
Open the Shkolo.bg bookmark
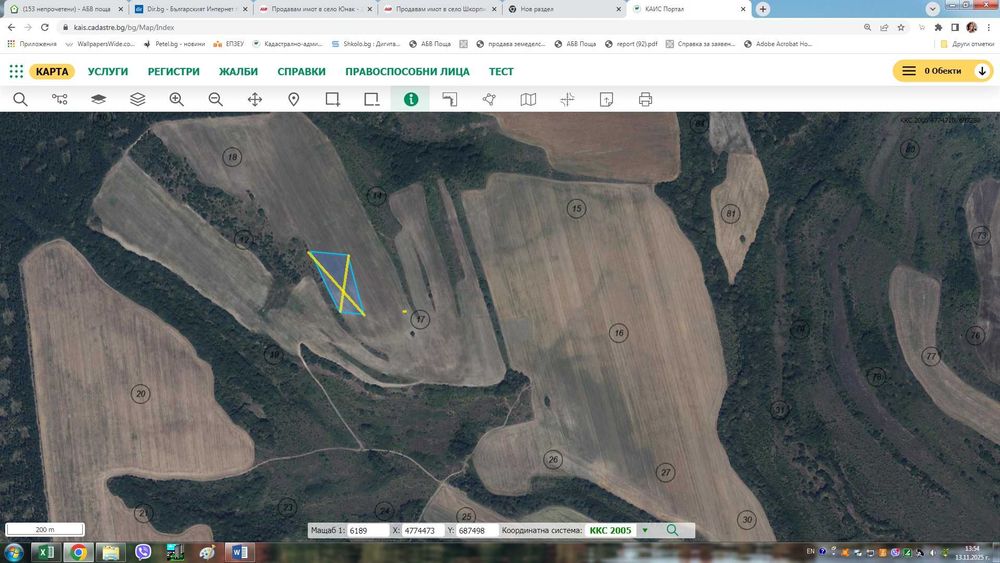365,44
